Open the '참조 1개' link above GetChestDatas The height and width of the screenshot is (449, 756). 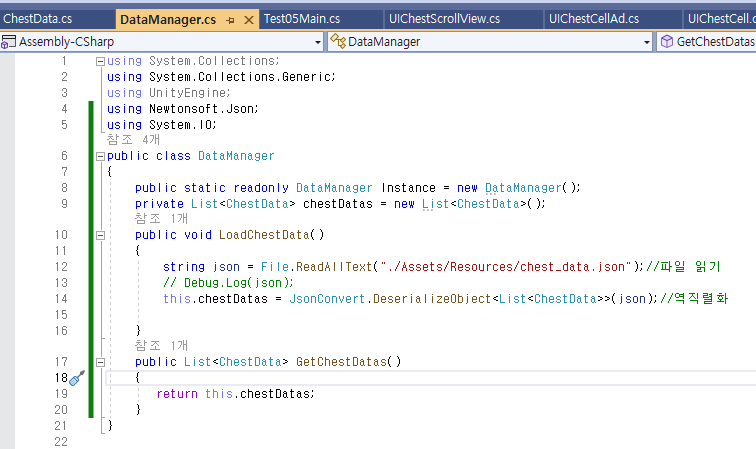pyautogui.click(x=161, y=346)
